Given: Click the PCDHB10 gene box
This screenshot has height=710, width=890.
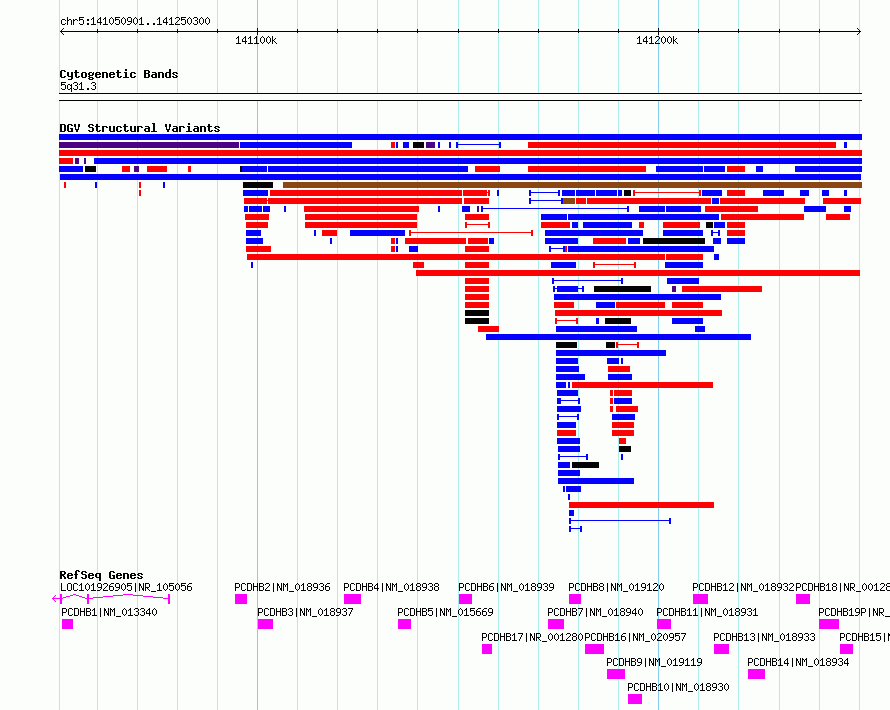Looking at the screenshot, I should click(x=635, y=699).
